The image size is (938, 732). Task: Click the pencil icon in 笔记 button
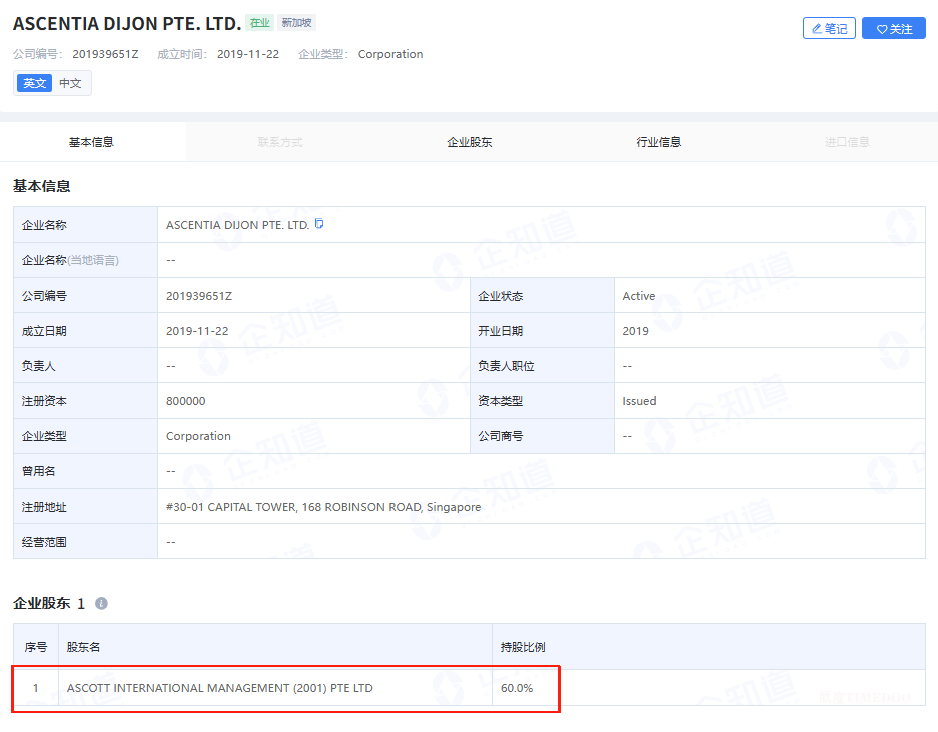pyautogui.click(x=817, y=29)
